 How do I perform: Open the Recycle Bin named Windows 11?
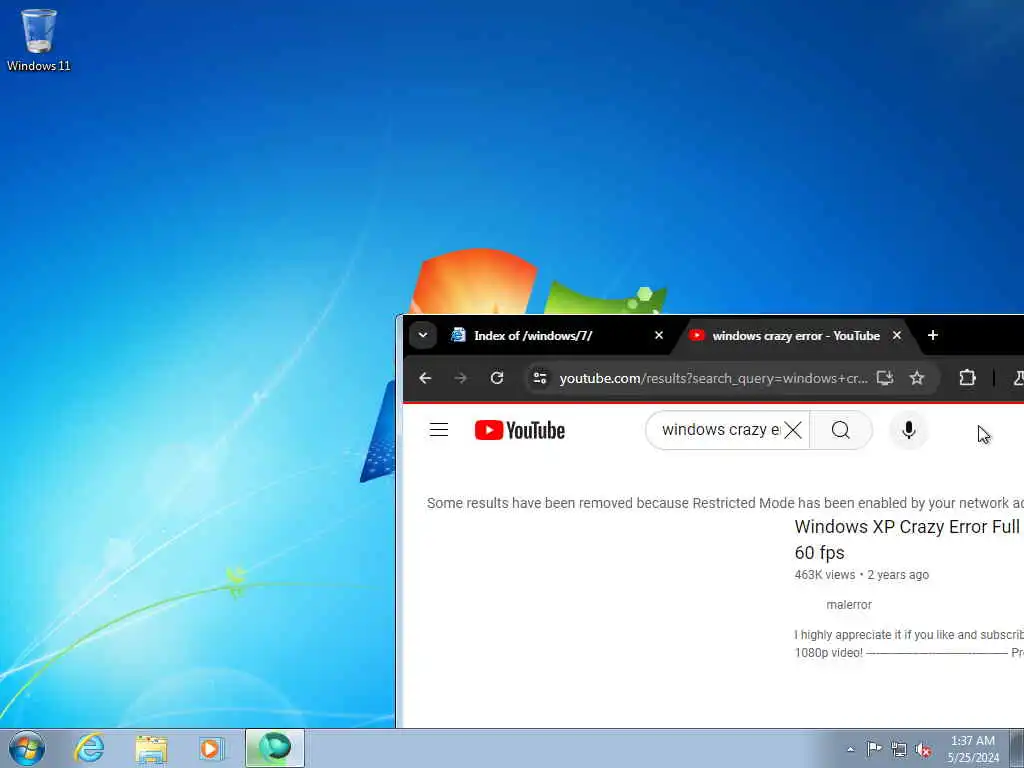pyautogui.click(x=39, y=39)
